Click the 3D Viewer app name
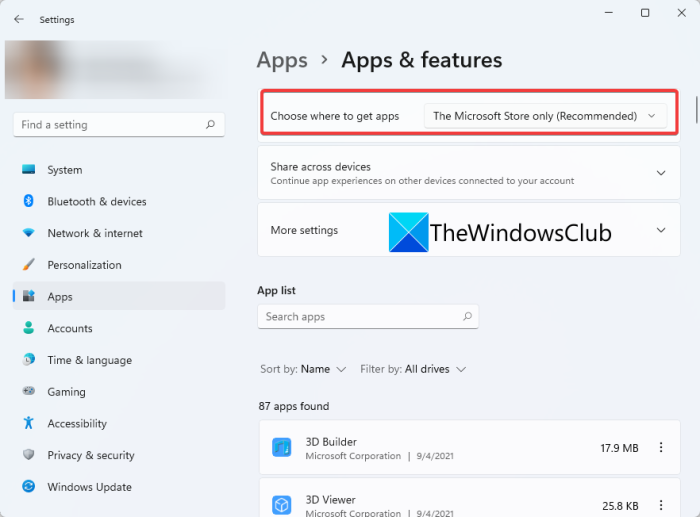The height and width of the screenshot is (517, 700). click(x=330, y=500)
